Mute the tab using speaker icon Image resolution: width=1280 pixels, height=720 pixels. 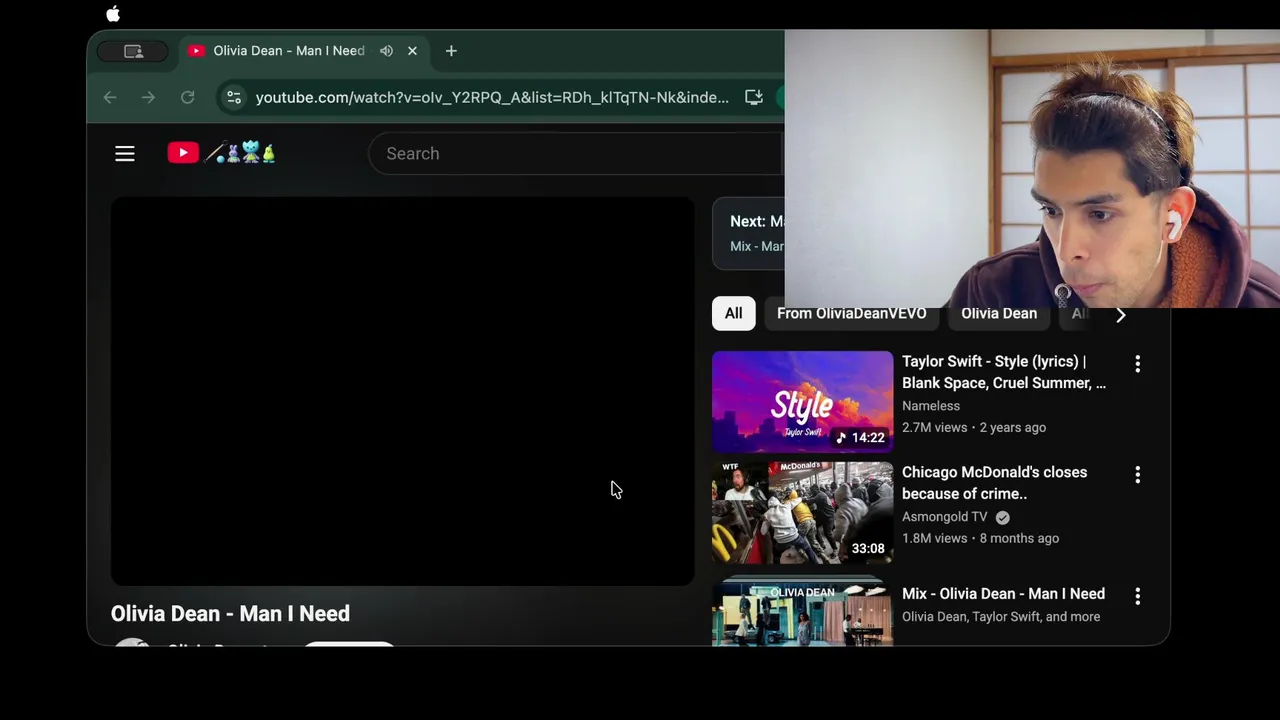386,51
